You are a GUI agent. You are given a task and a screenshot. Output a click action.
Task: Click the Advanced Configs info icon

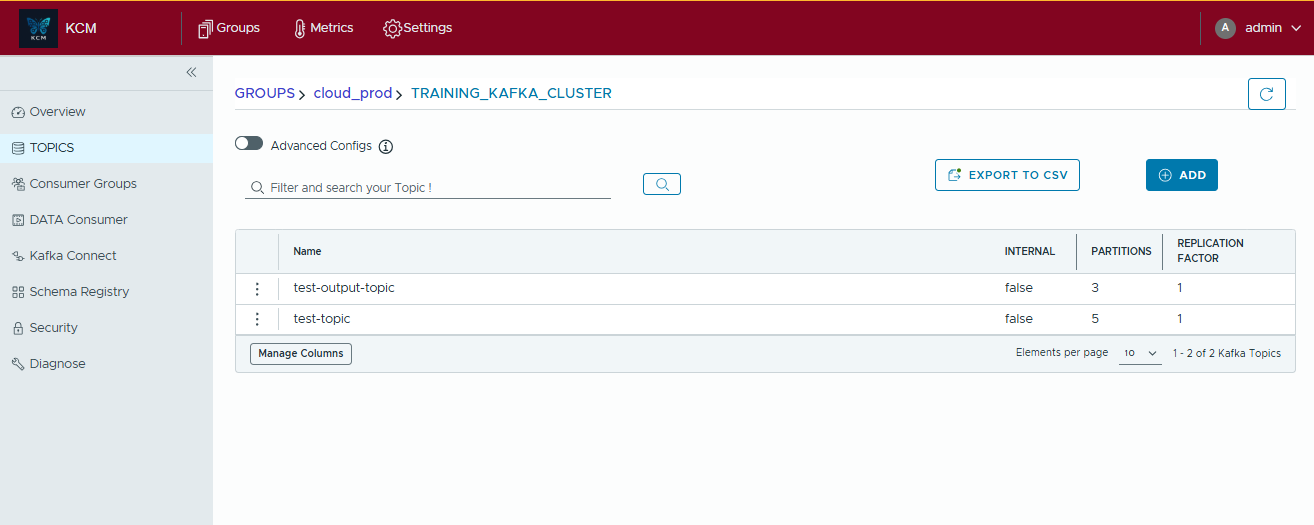[386, 147]
